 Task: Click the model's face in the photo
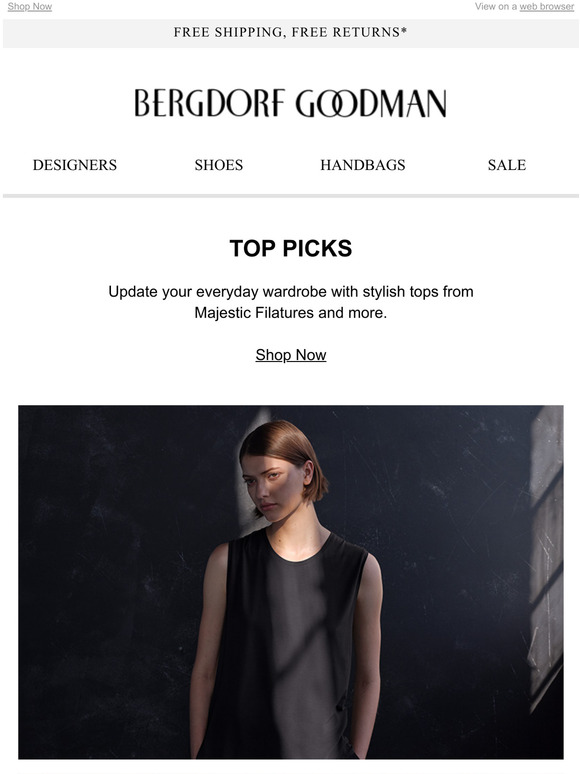pos(271,489)
